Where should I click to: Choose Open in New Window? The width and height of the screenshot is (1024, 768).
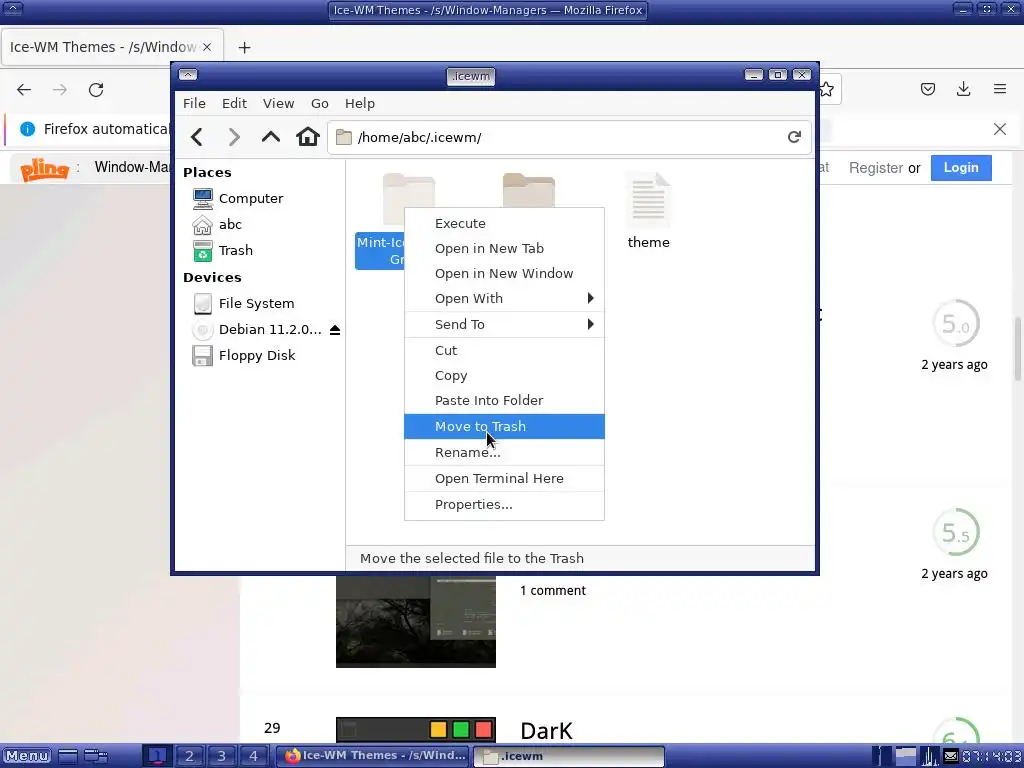504,273
